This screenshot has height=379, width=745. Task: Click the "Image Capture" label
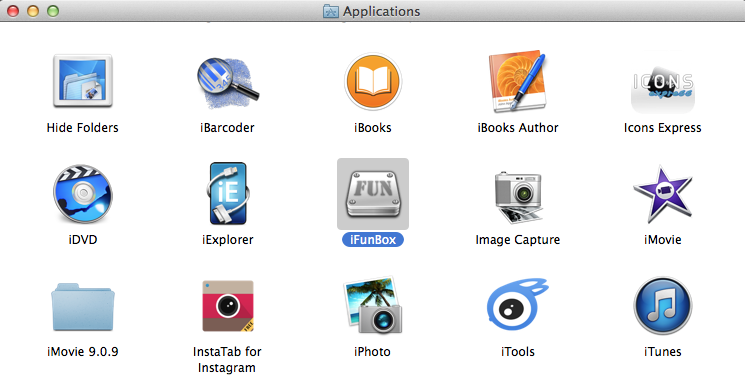click(x=518, y=240)
